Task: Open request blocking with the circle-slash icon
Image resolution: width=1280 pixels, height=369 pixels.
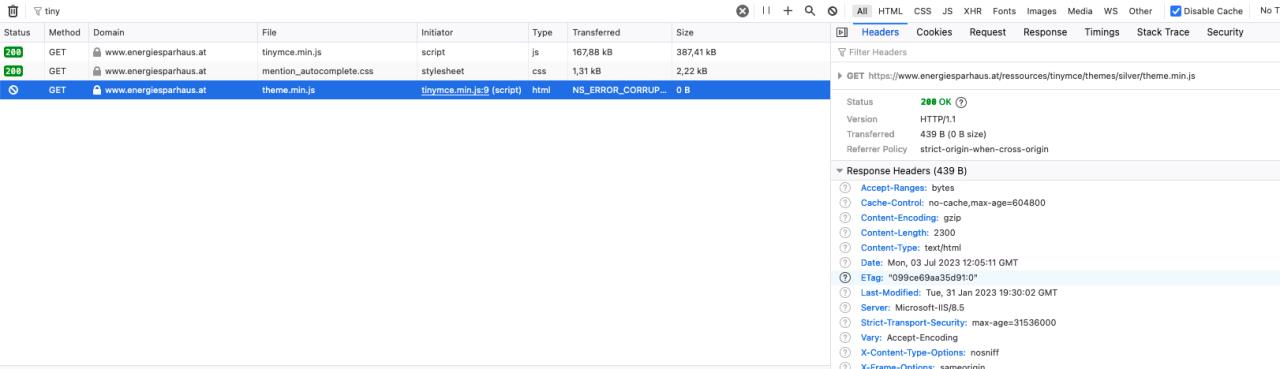Action: 832,11
